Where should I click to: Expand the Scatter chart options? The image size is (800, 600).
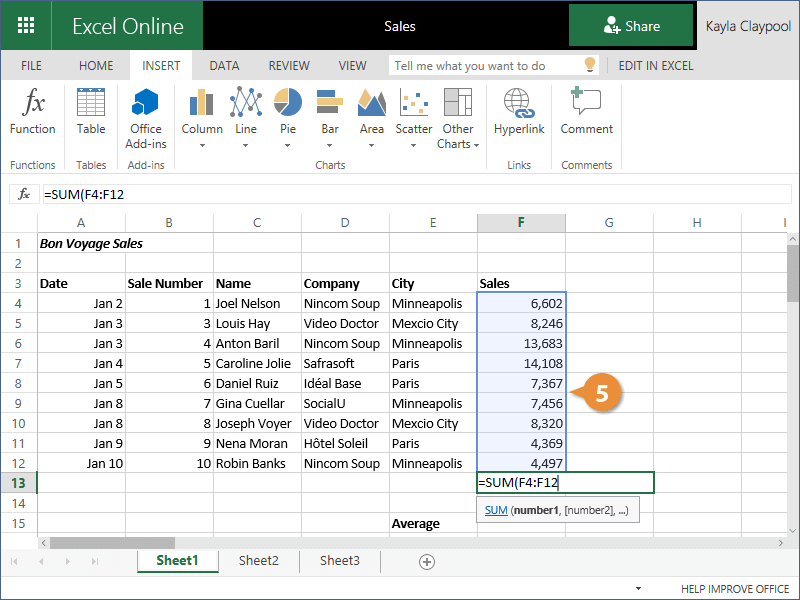[x=414, y=144]
